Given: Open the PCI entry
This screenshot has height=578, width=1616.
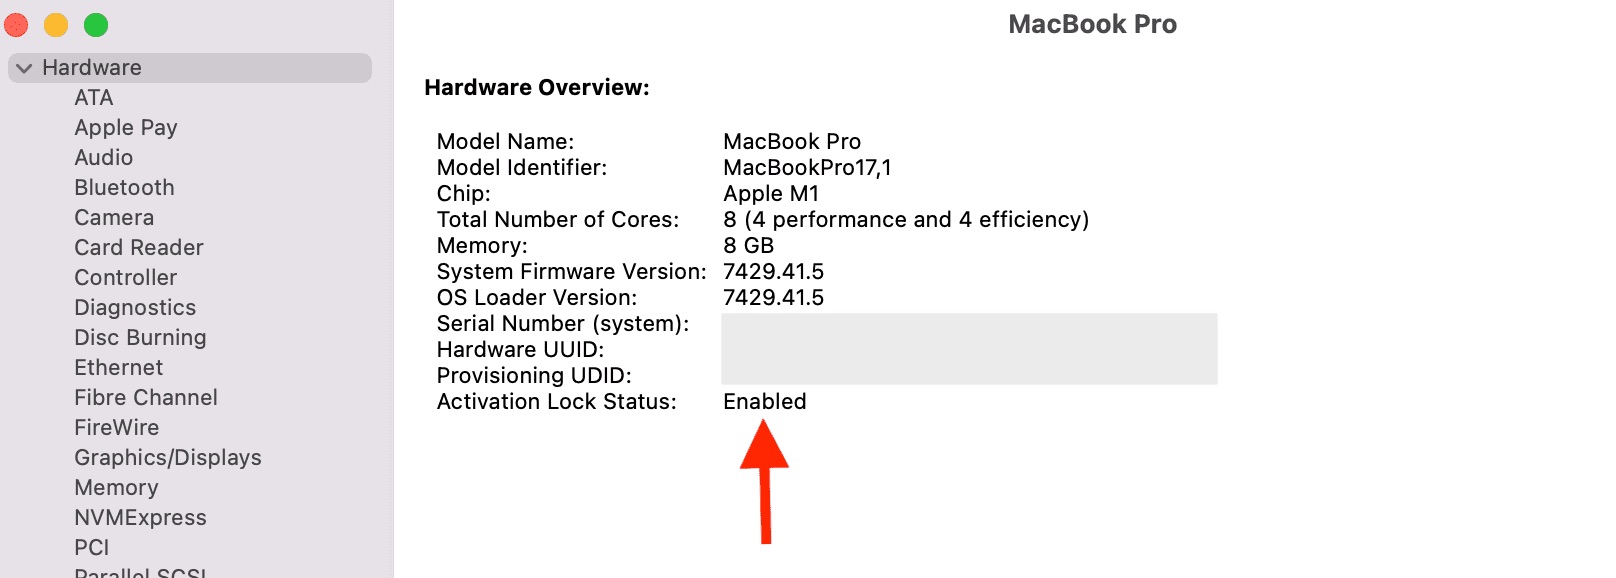Looking at the screenshot, I should coord(92,548).
